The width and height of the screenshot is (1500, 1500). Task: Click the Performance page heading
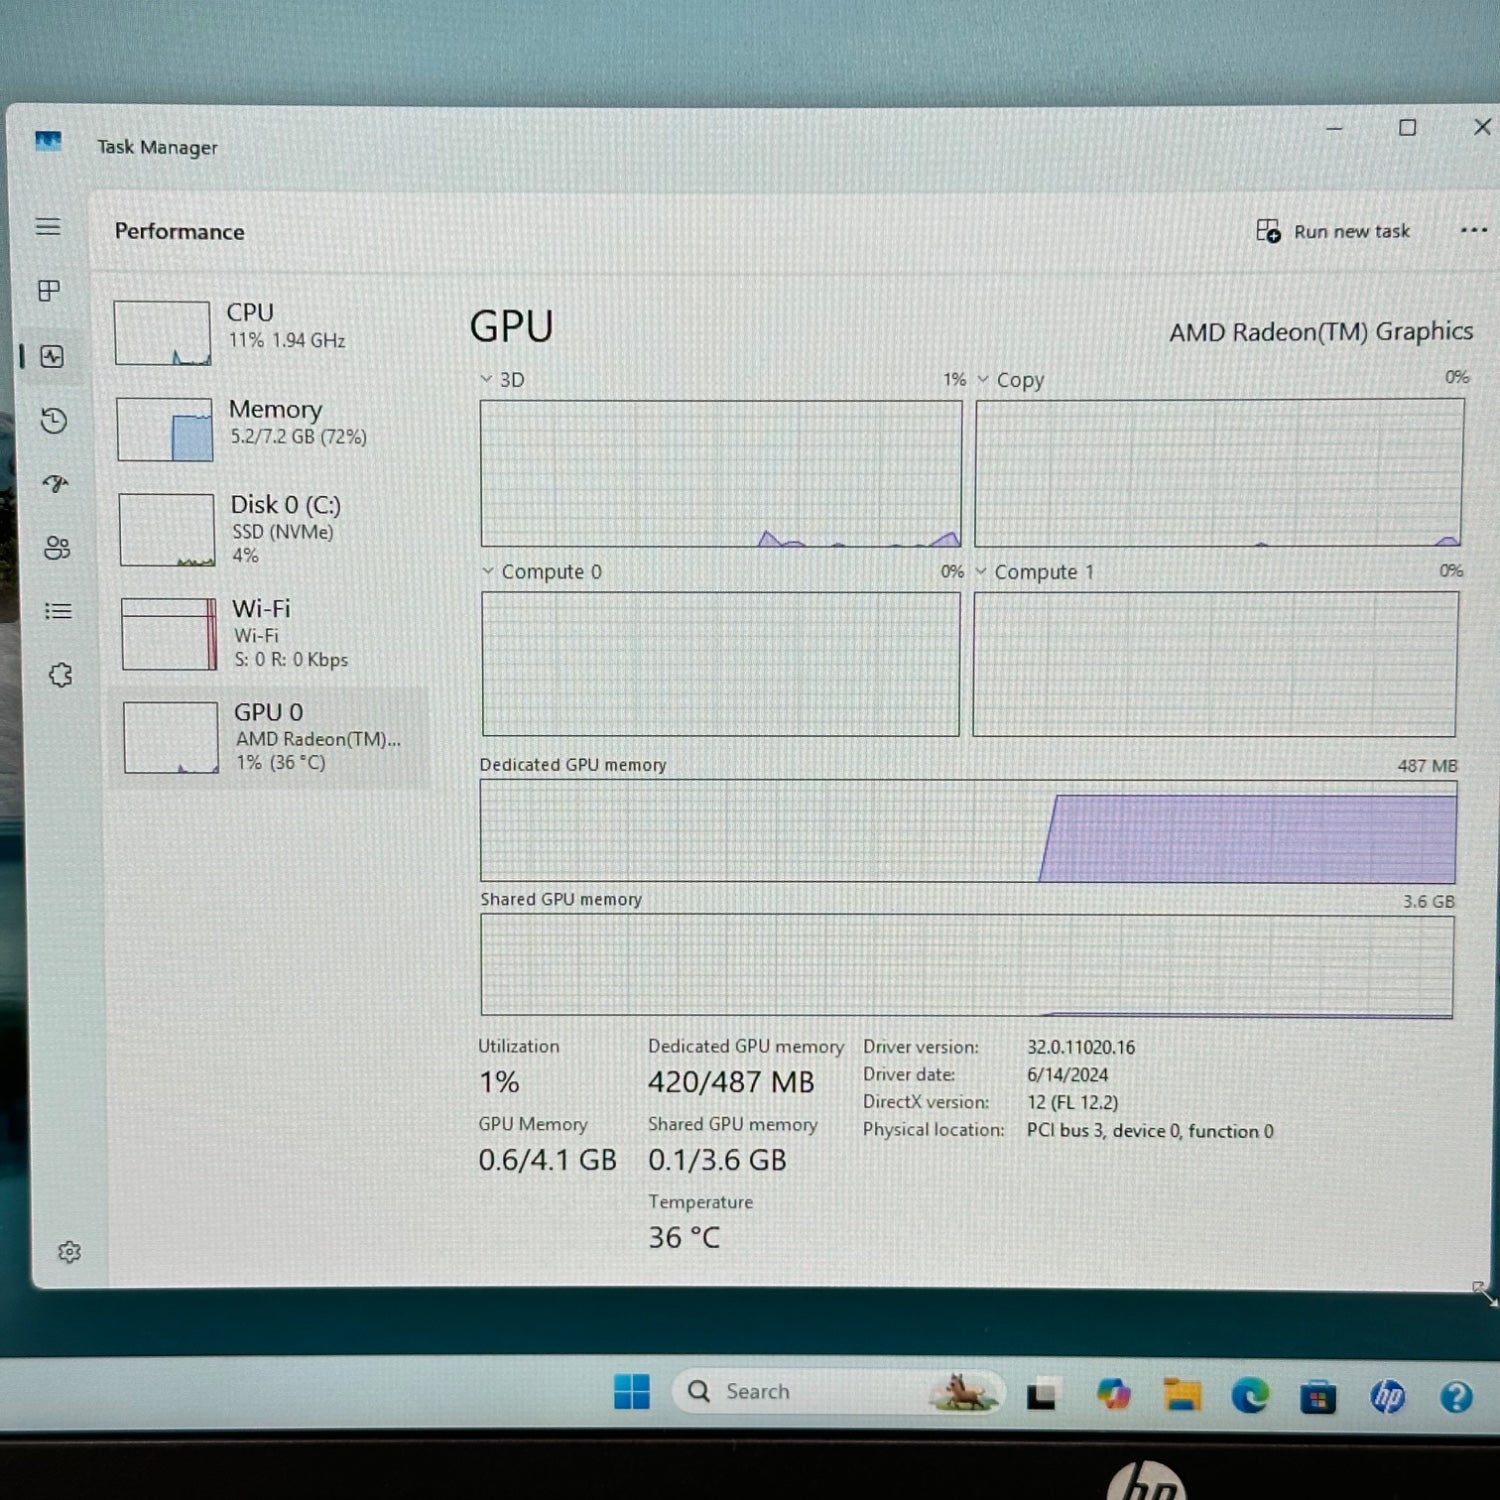(x=179, y=231)
